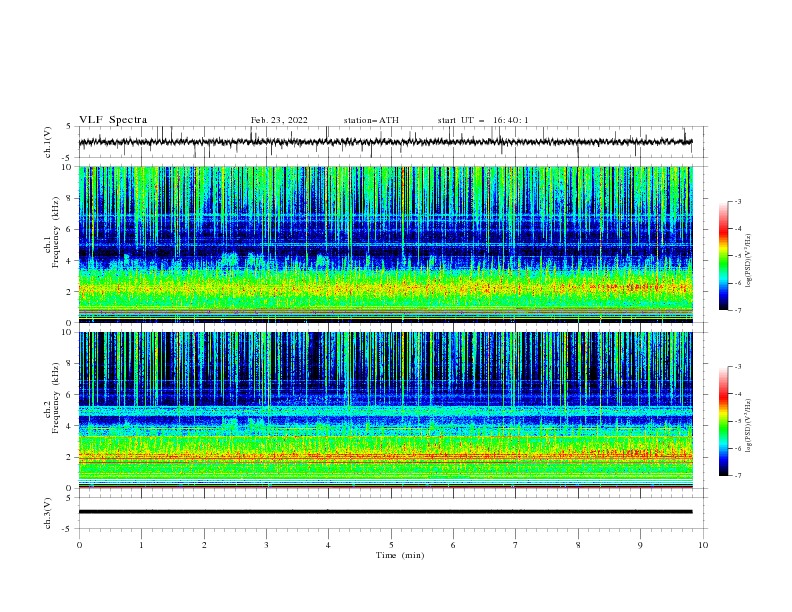Click the "4" kHz tick on the ch.1 frequency axis
This screenshot has width=792, height=612.
tap(69, 261)
